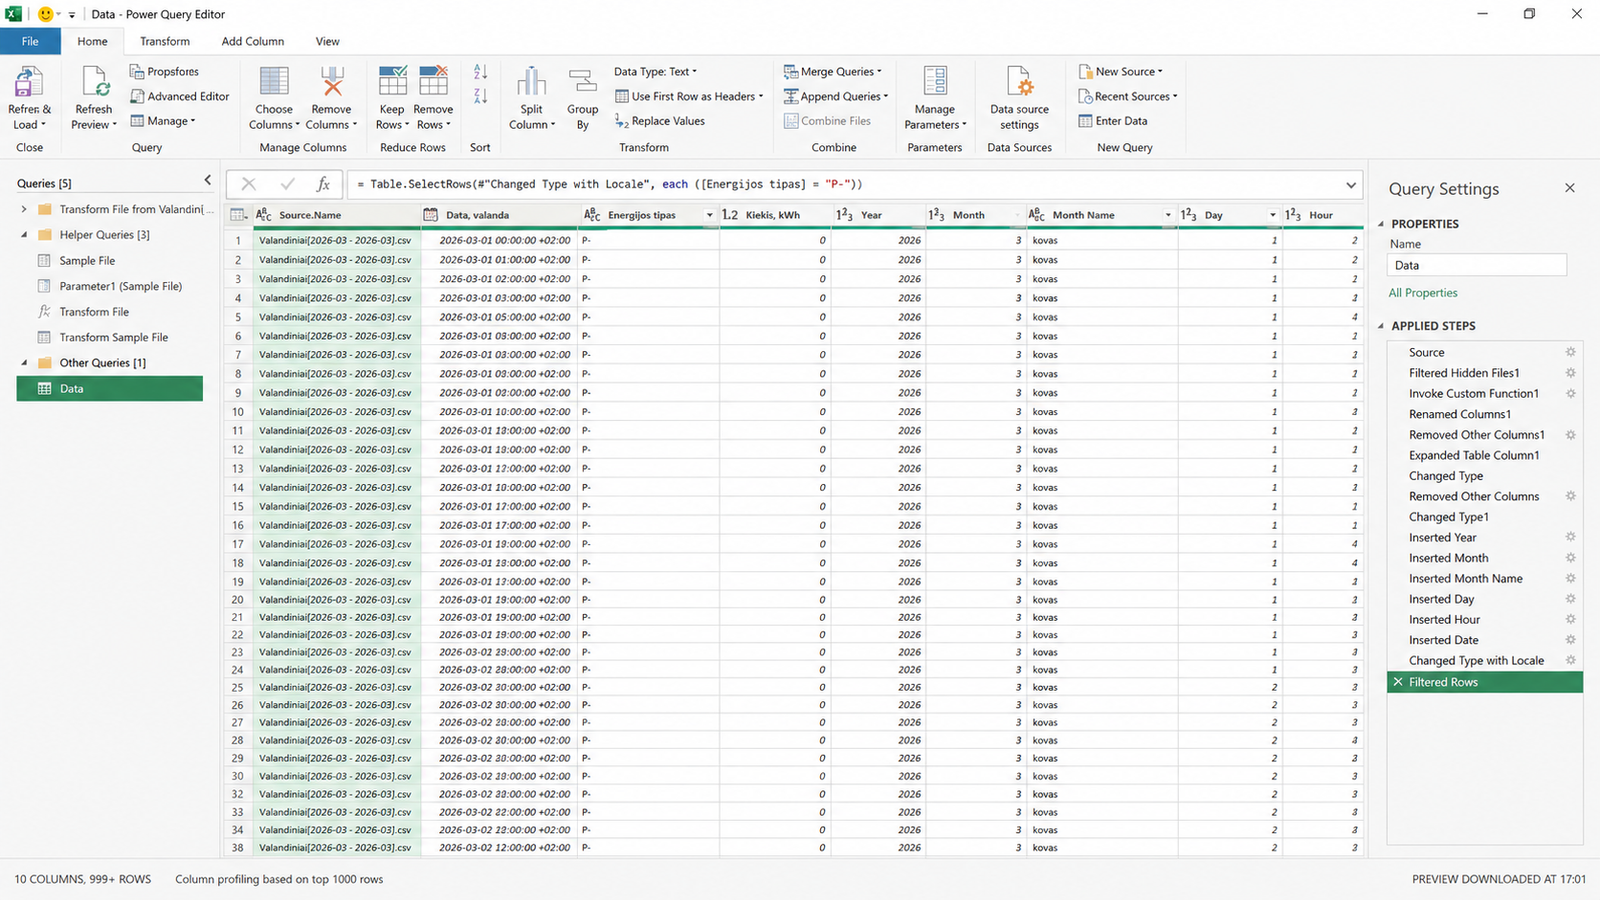Switch to the Transform tab
1600x900 pixels.
pyautogui.click(x=165, y=41)
